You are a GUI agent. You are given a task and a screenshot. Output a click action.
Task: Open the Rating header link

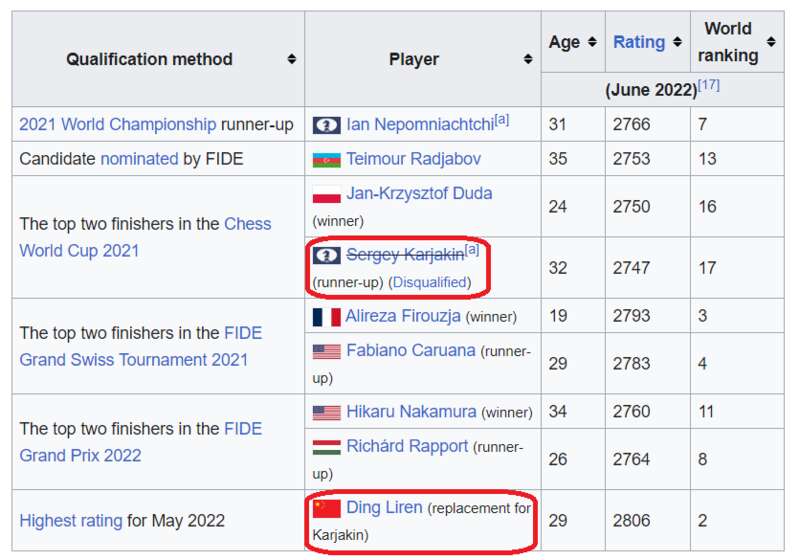(x=639, y=42)
